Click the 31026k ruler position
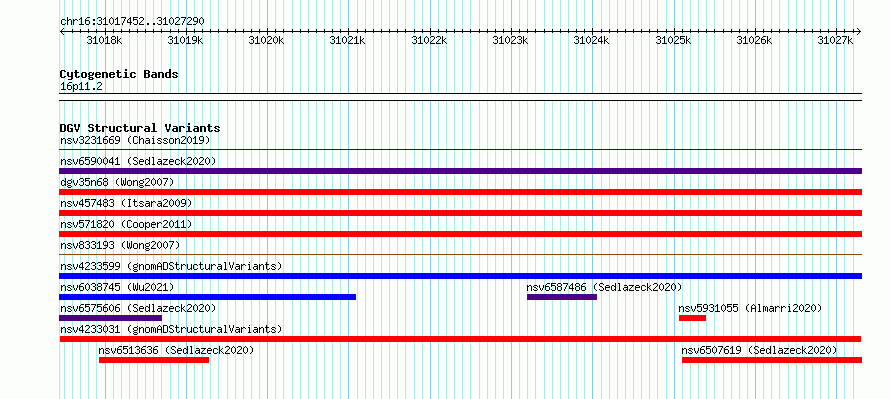890x399 pixels. tap(754, 40)
